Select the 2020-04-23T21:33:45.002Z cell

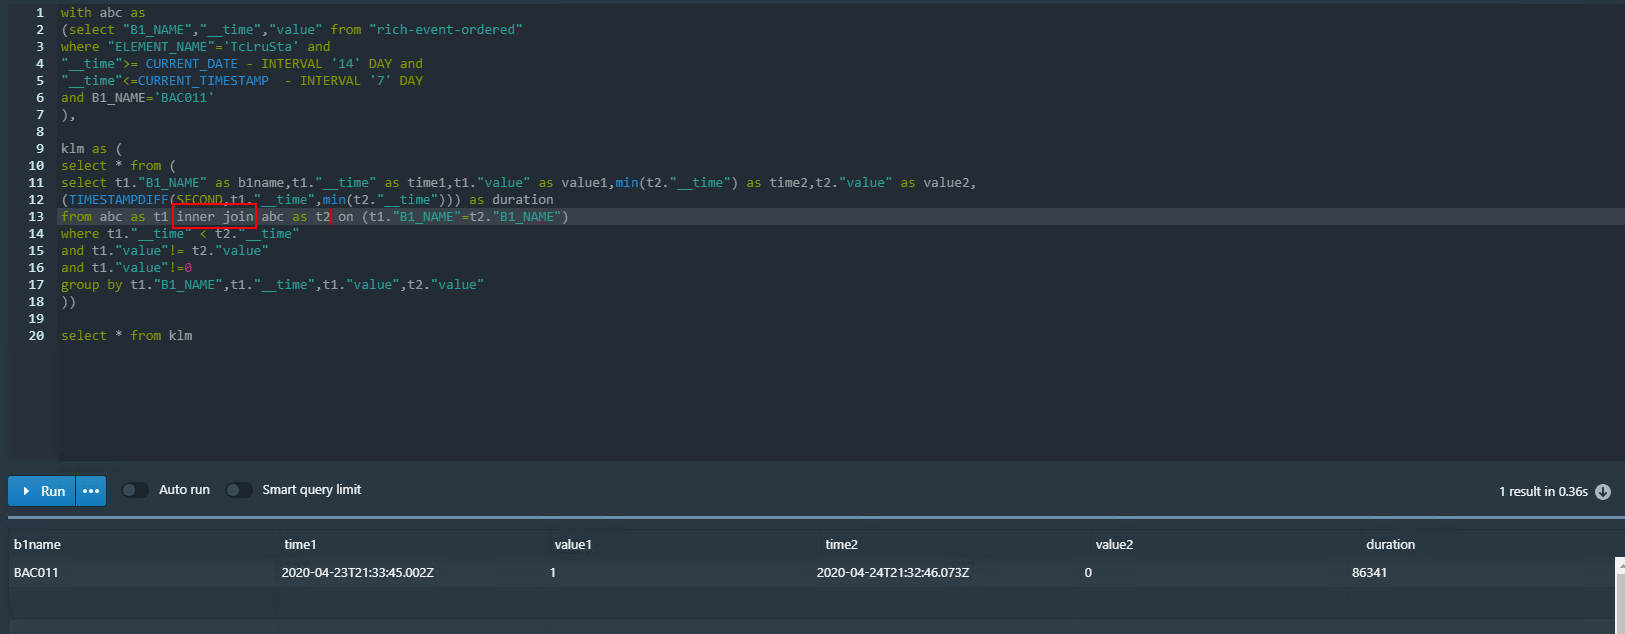pos(358,572)
